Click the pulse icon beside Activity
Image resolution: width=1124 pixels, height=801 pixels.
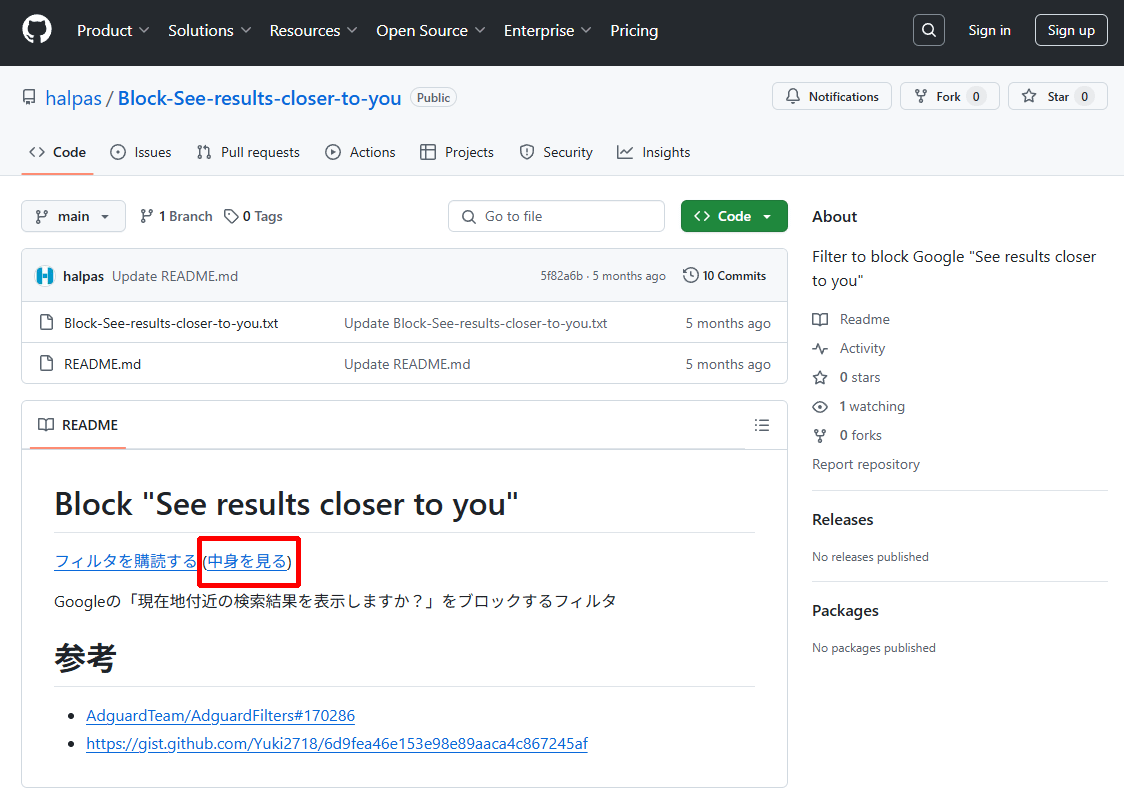click(x=820, y=349)
